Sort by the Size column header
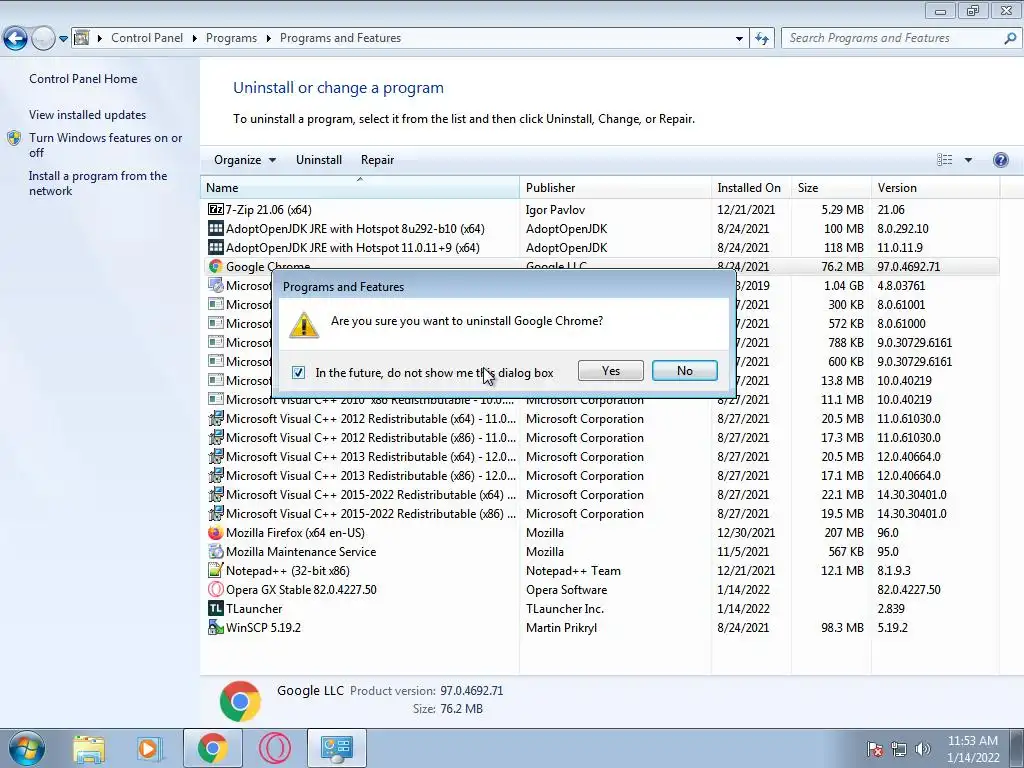Viewport: 1024px width, 768px height. [831, 187]
